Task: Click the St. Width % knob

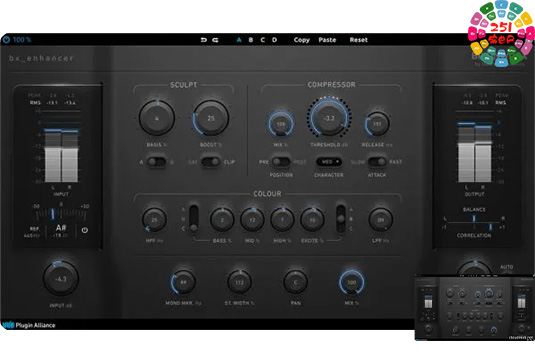Action: coord(240,282)
